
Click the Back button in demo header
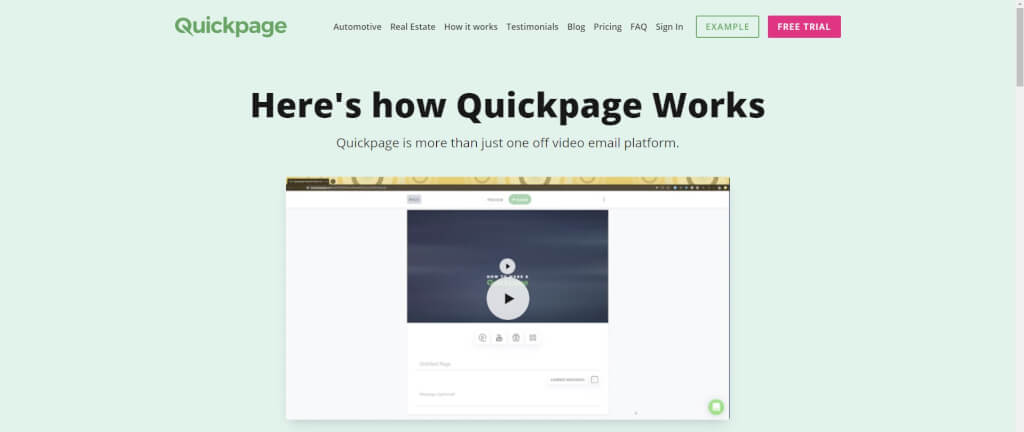point(414,199)
